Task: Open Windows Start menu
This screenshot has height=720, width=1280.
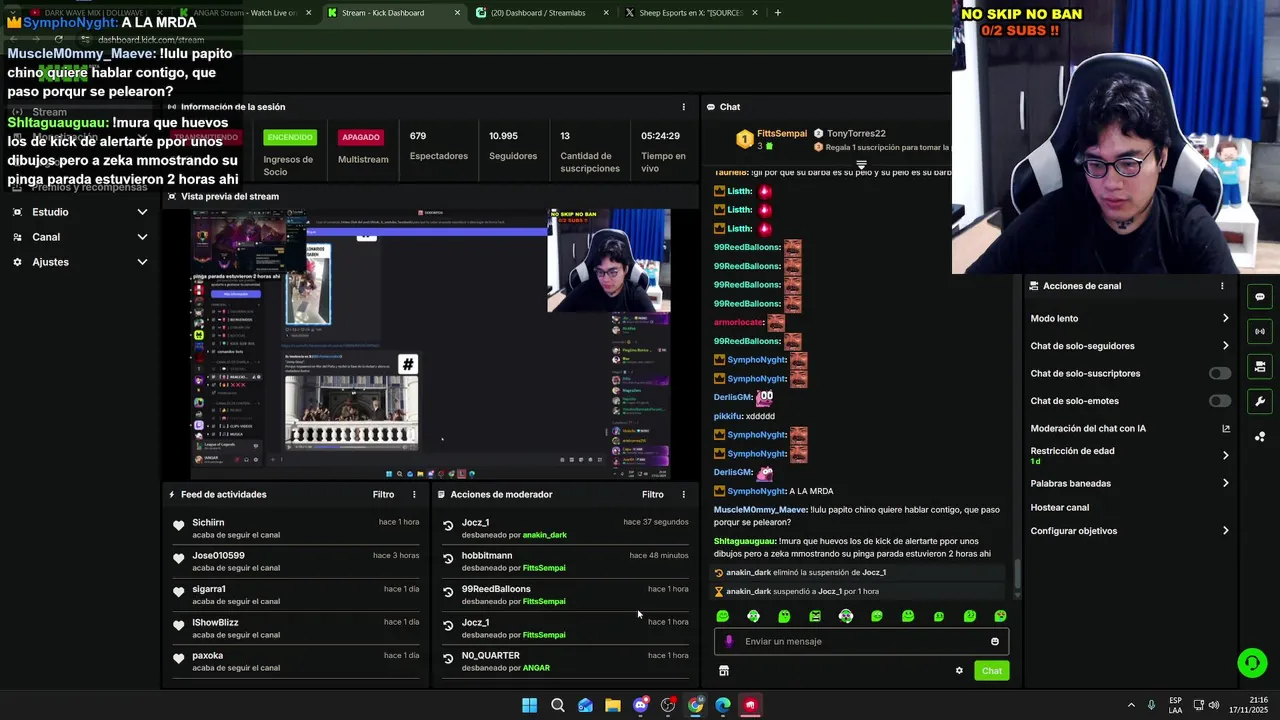Action: (529, 705)
